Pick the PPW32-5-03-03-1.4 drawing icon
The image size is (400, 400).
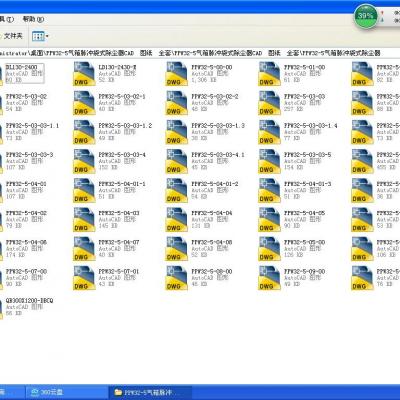point(269,132)
